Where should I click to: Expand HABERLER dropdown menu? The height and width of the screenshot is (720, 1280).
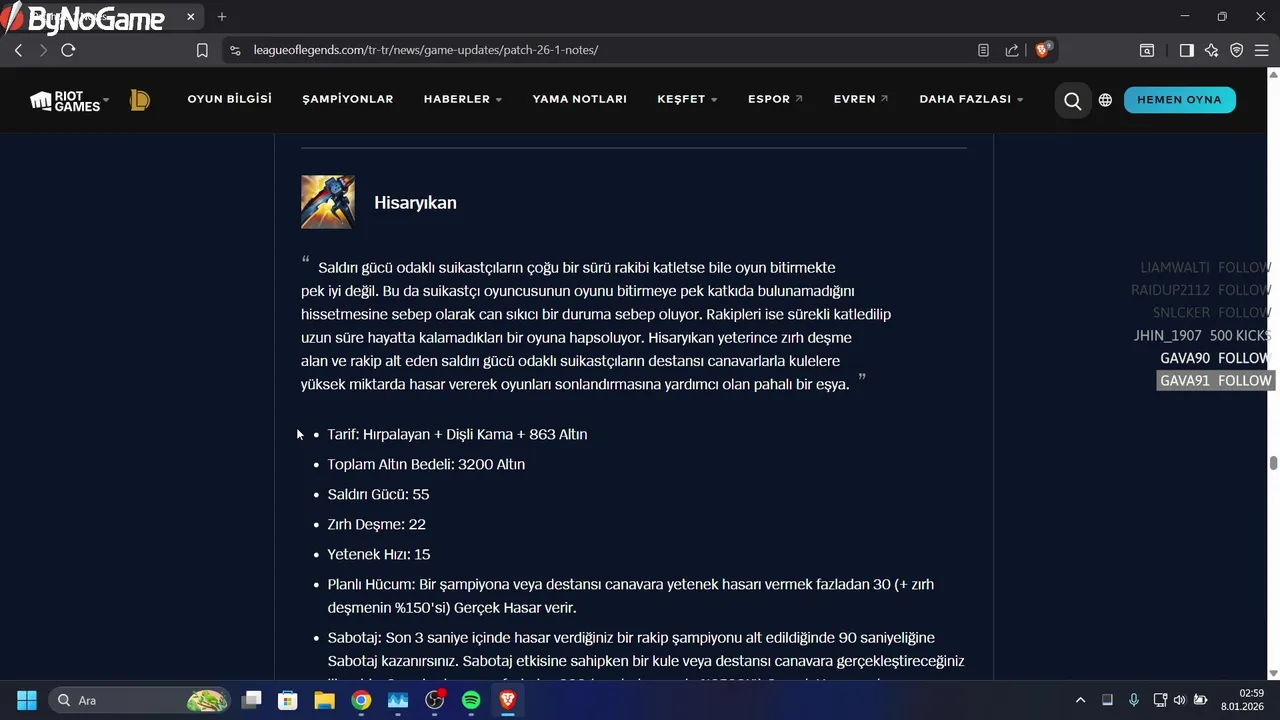[463, 99]
